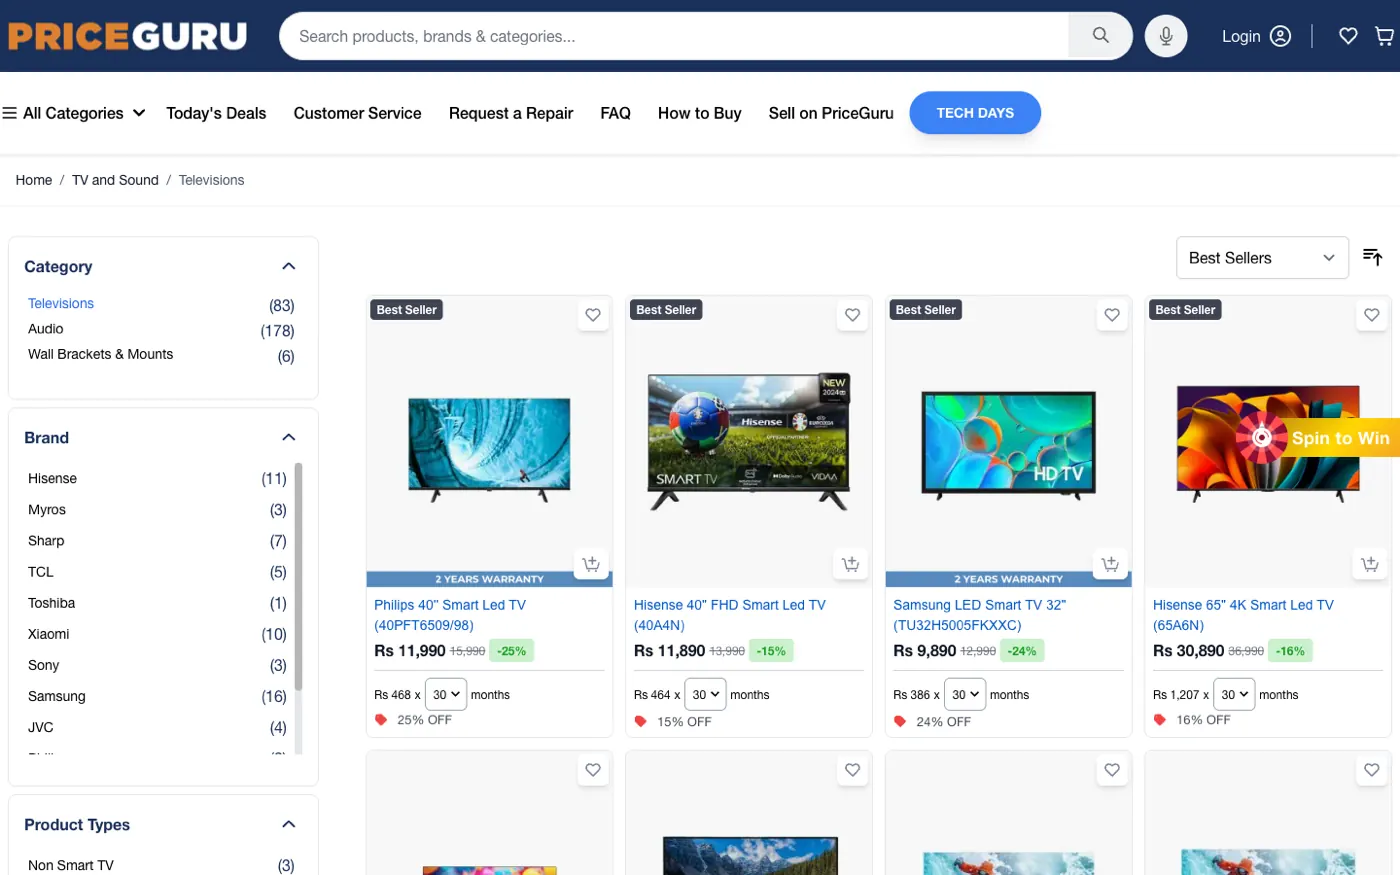Screen dimensions: 1400x875
Task: Click the TECH DAYS button
Action: [975, 113]
